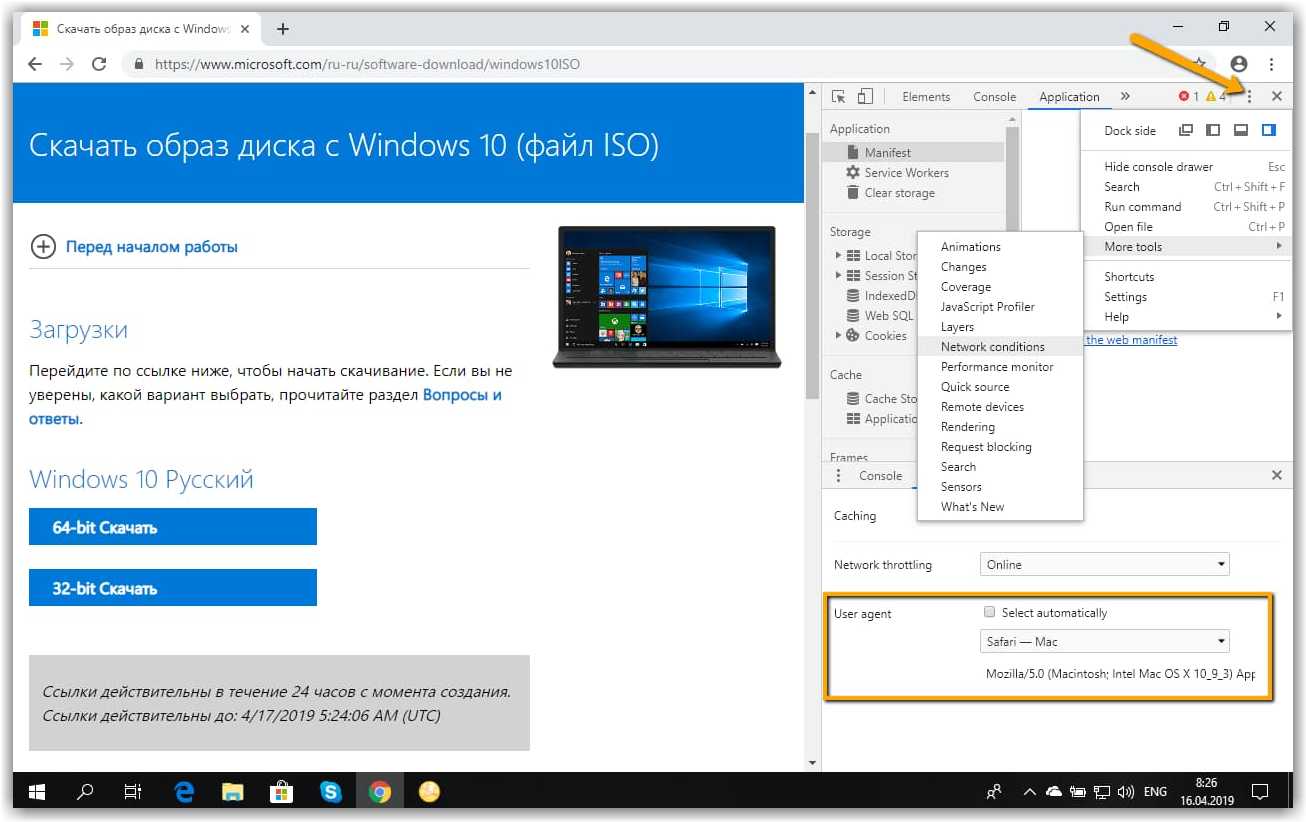Click the 32-bit Скачать button
The width and height of the screenshot is (1306, 822).
[173, 588]
